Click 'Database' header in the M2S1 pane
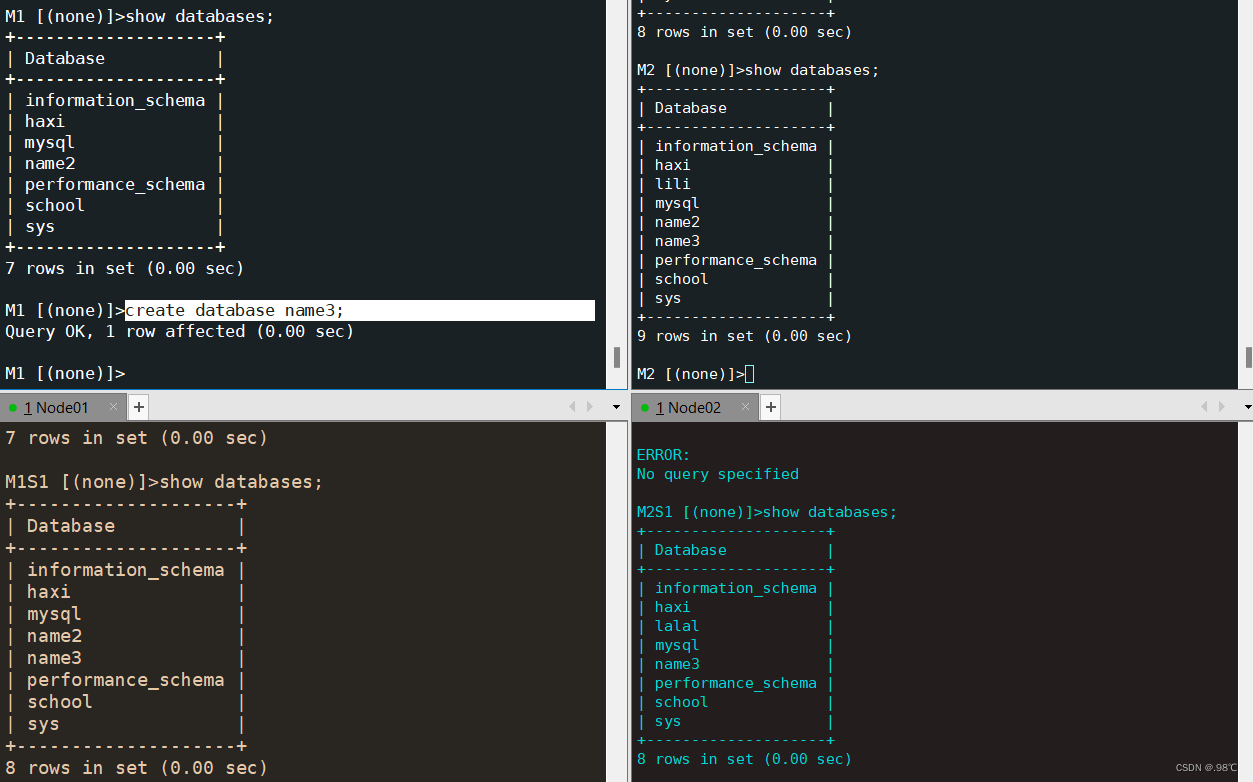The width and height of the screenshot is (1253, 782). (x=691, y=550)
